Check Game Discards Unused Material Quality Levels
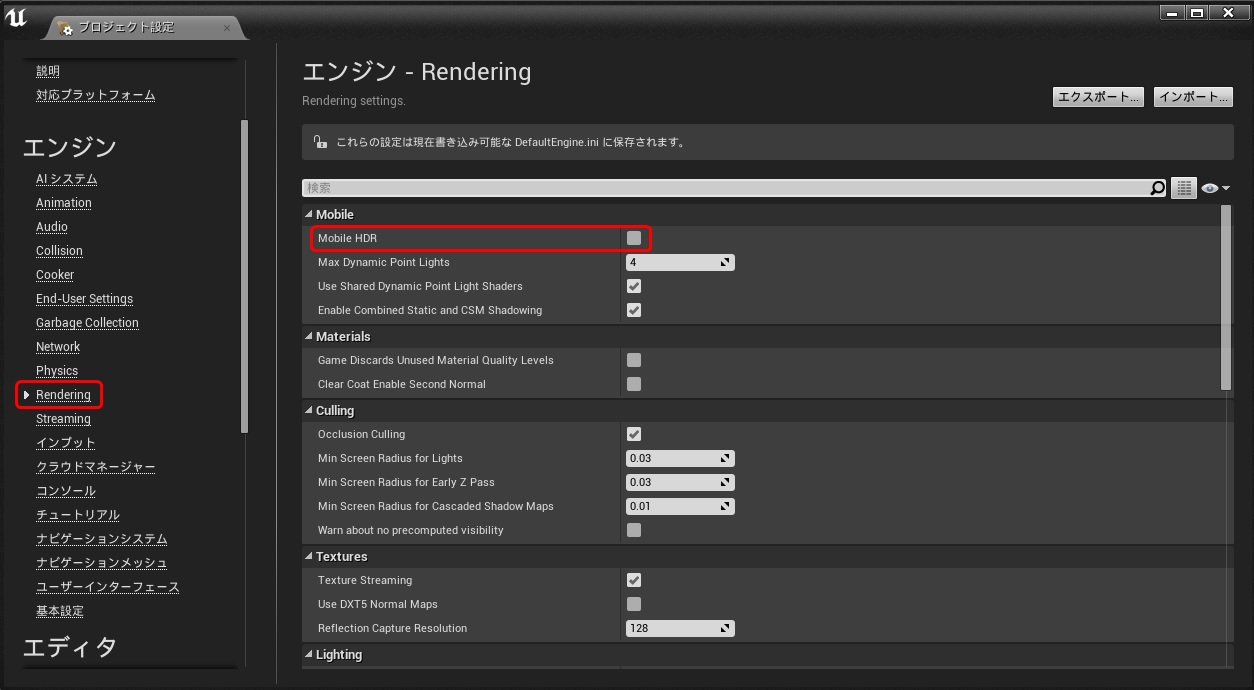This screenshot has width=1254, height=690. tap(634, 360)
